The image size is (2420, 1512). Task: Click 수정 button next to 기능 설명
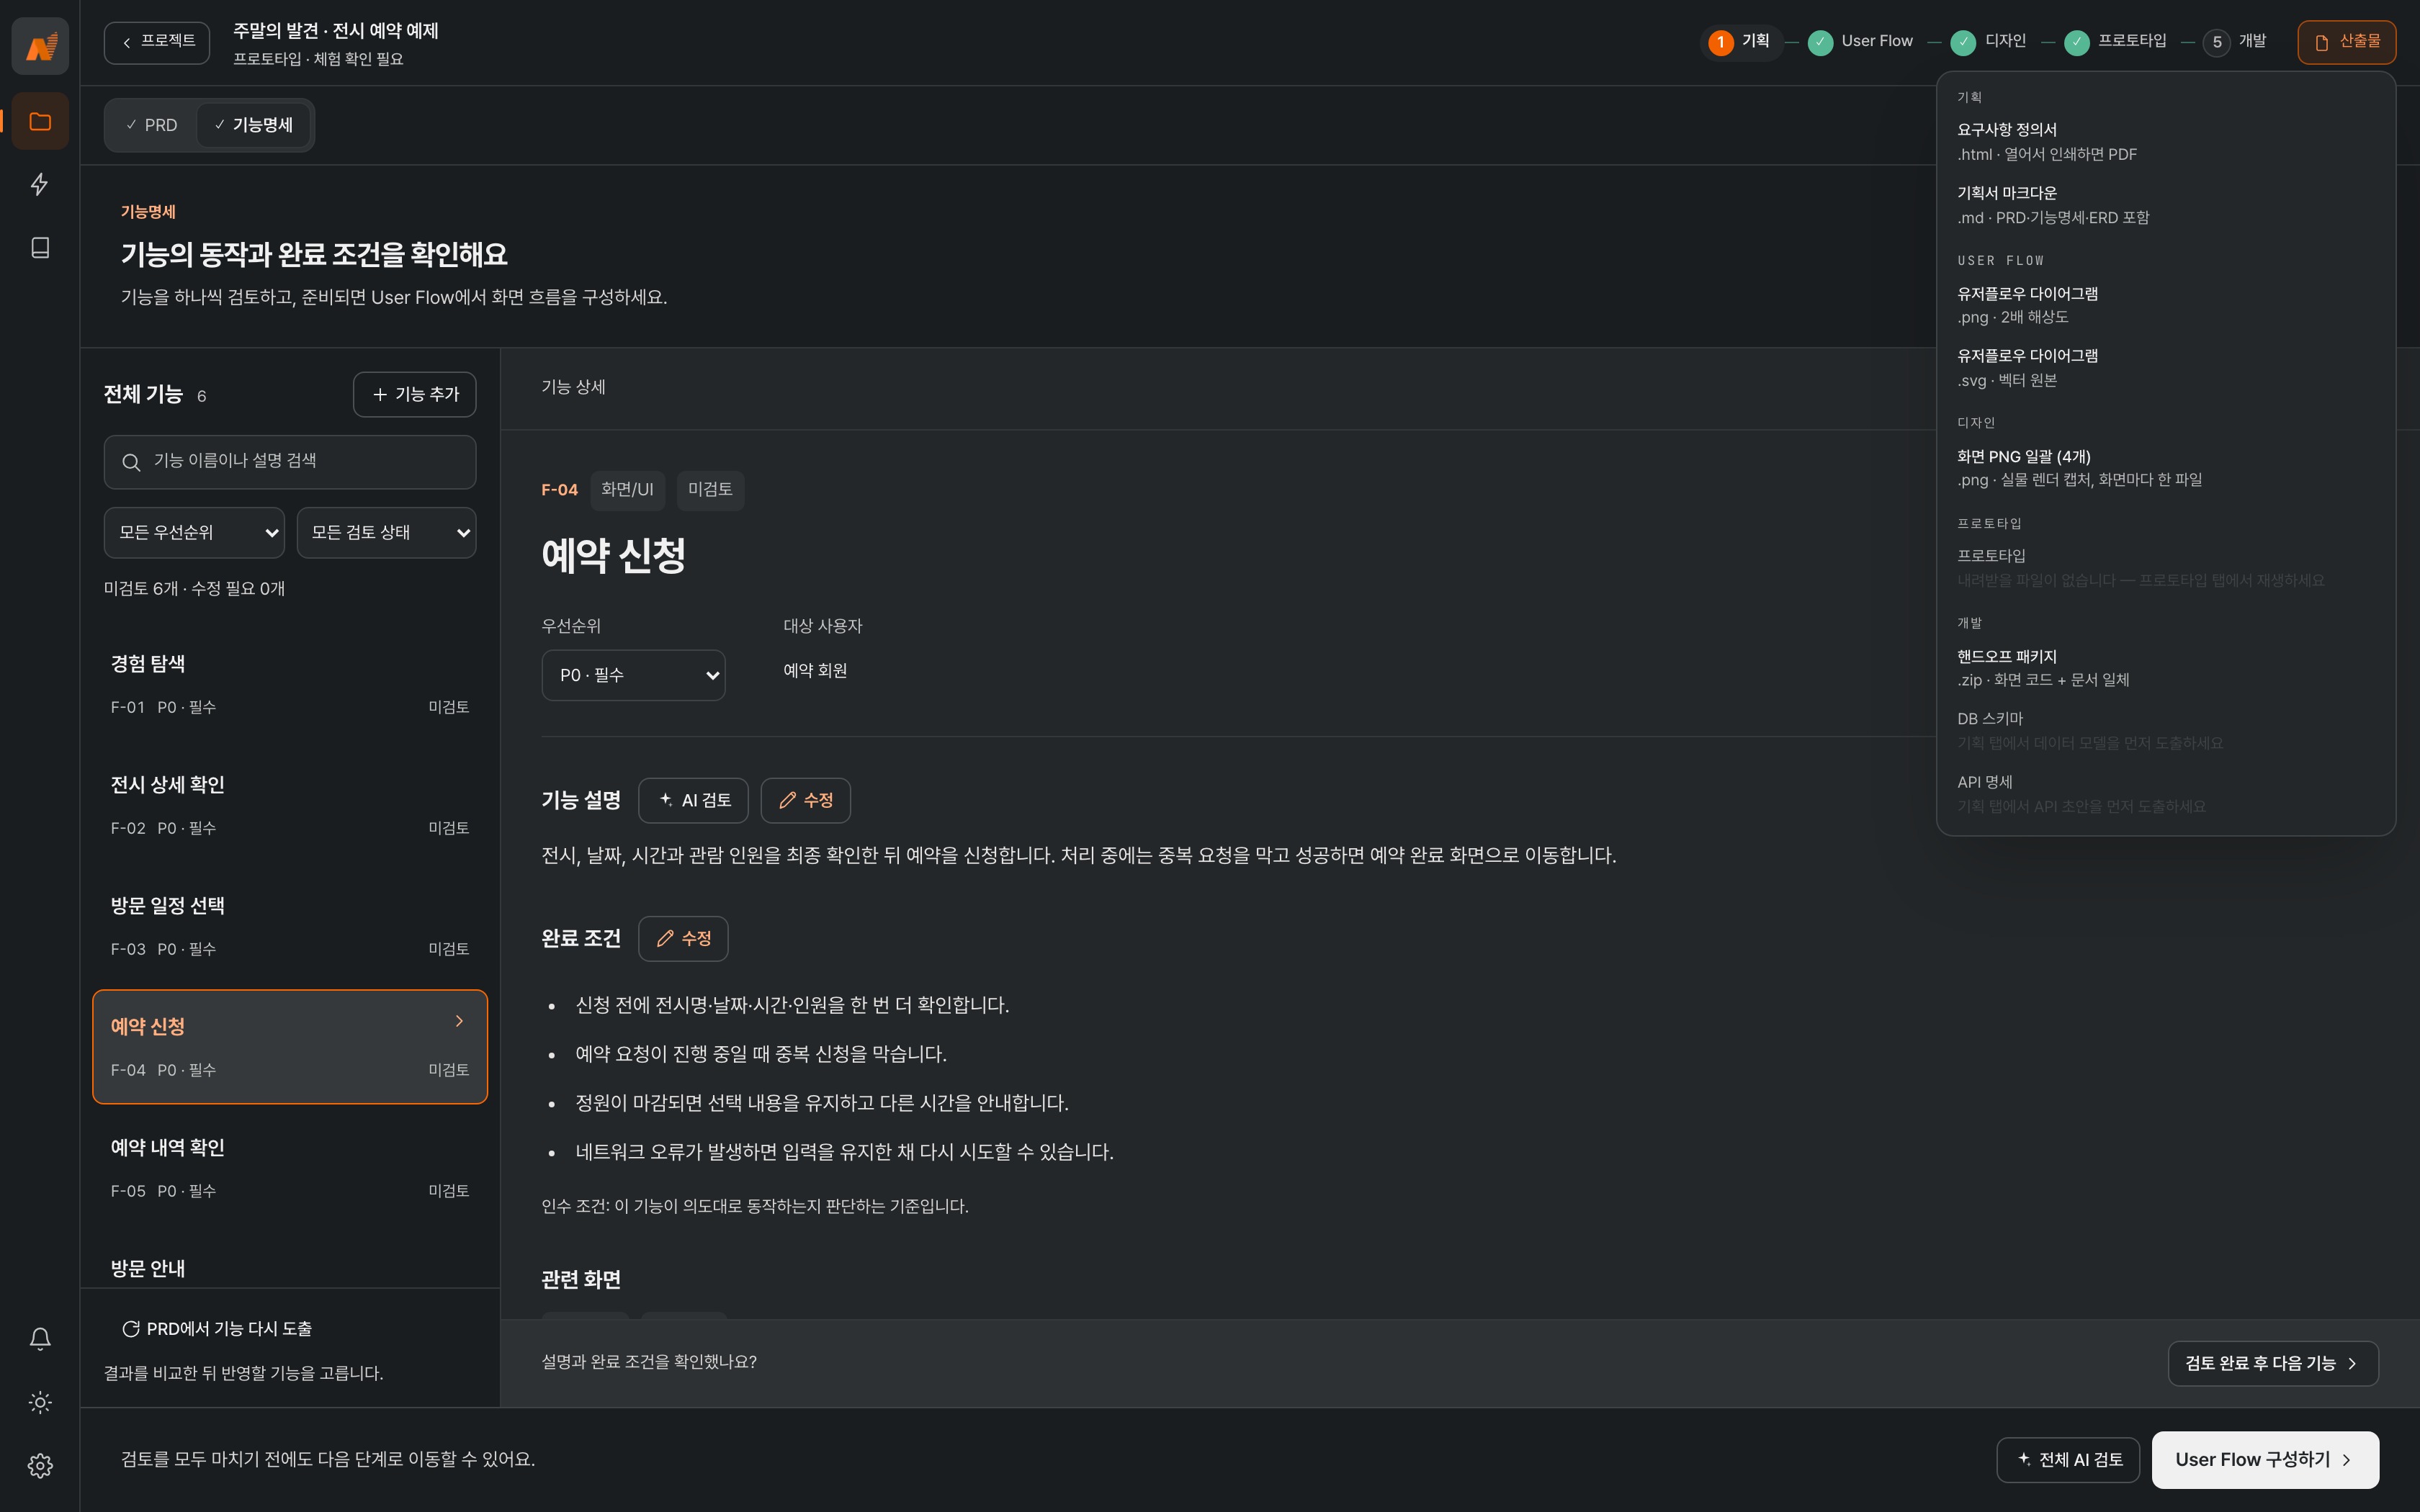[805, 800]
